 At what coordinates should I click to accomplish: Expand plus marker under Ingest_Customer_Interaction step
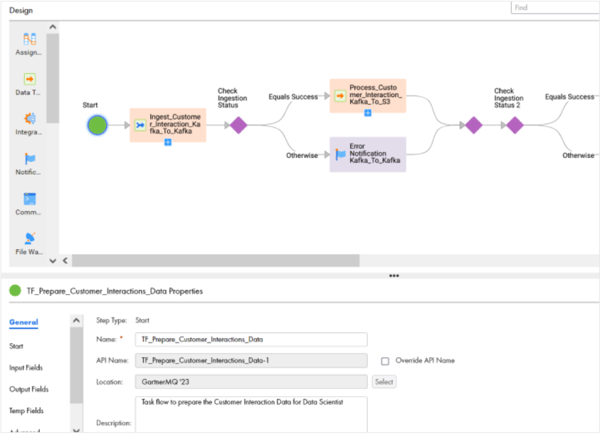168,142
